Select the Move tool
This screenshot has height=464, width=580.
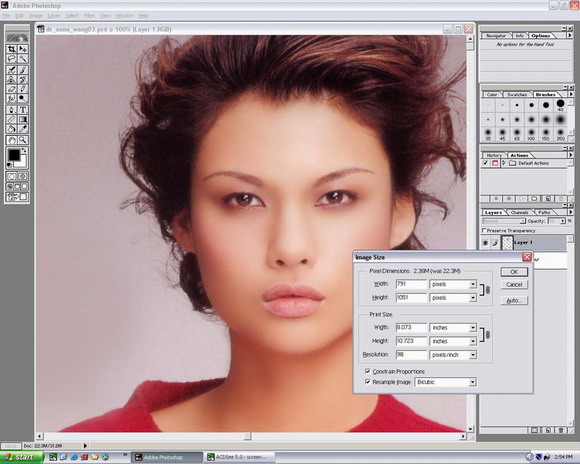(23, 49)
